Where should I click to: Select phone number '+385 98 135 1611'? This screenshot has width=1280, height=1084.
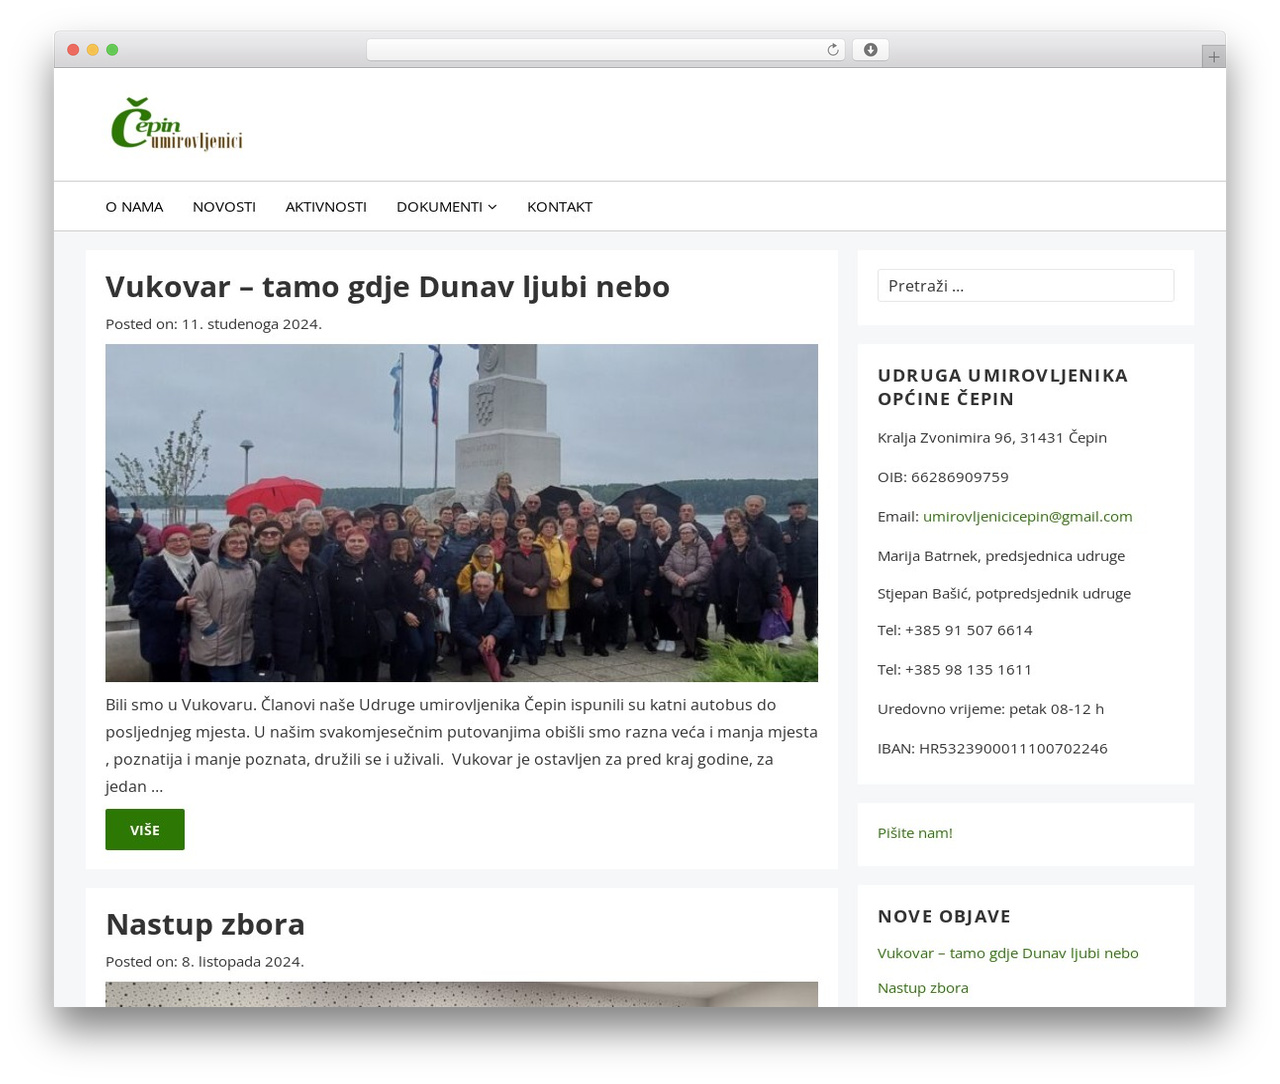[968, 670]
